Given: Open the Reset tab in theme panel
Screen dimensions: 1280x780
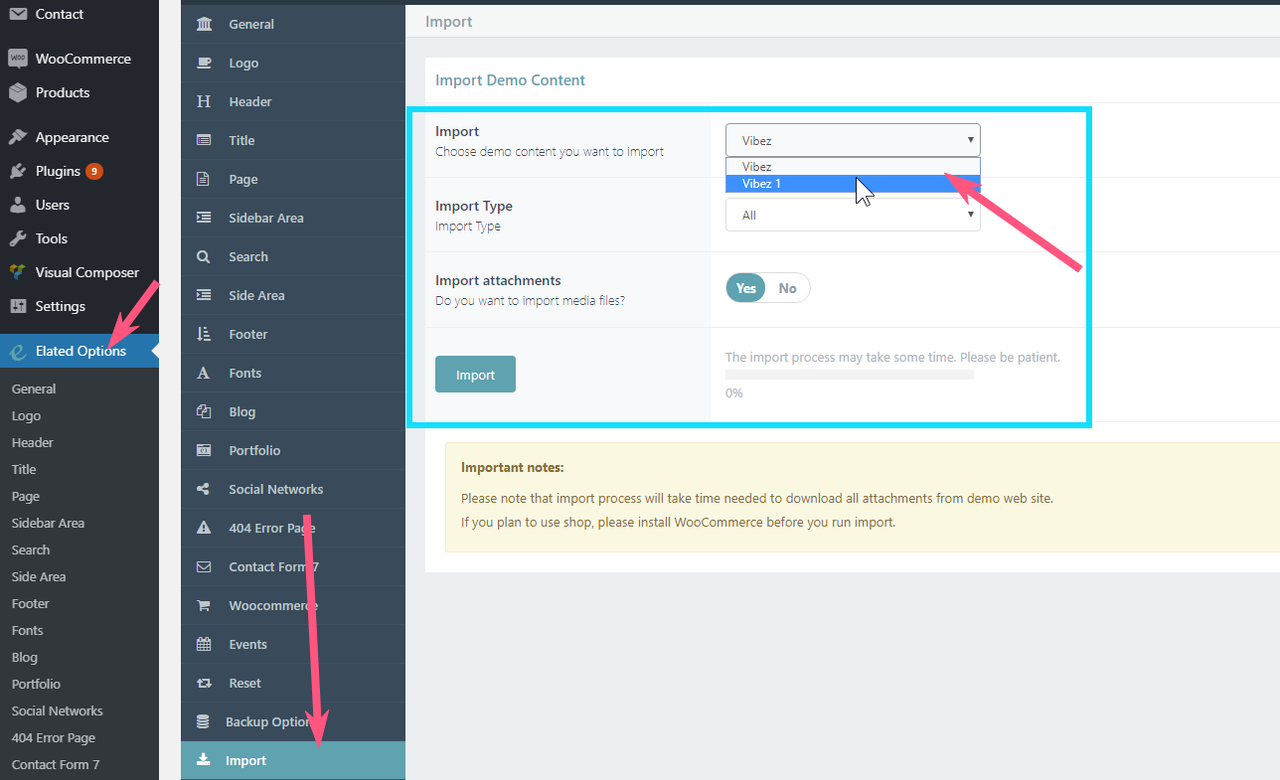Looking at the screenshot, I should coord(293,683).
